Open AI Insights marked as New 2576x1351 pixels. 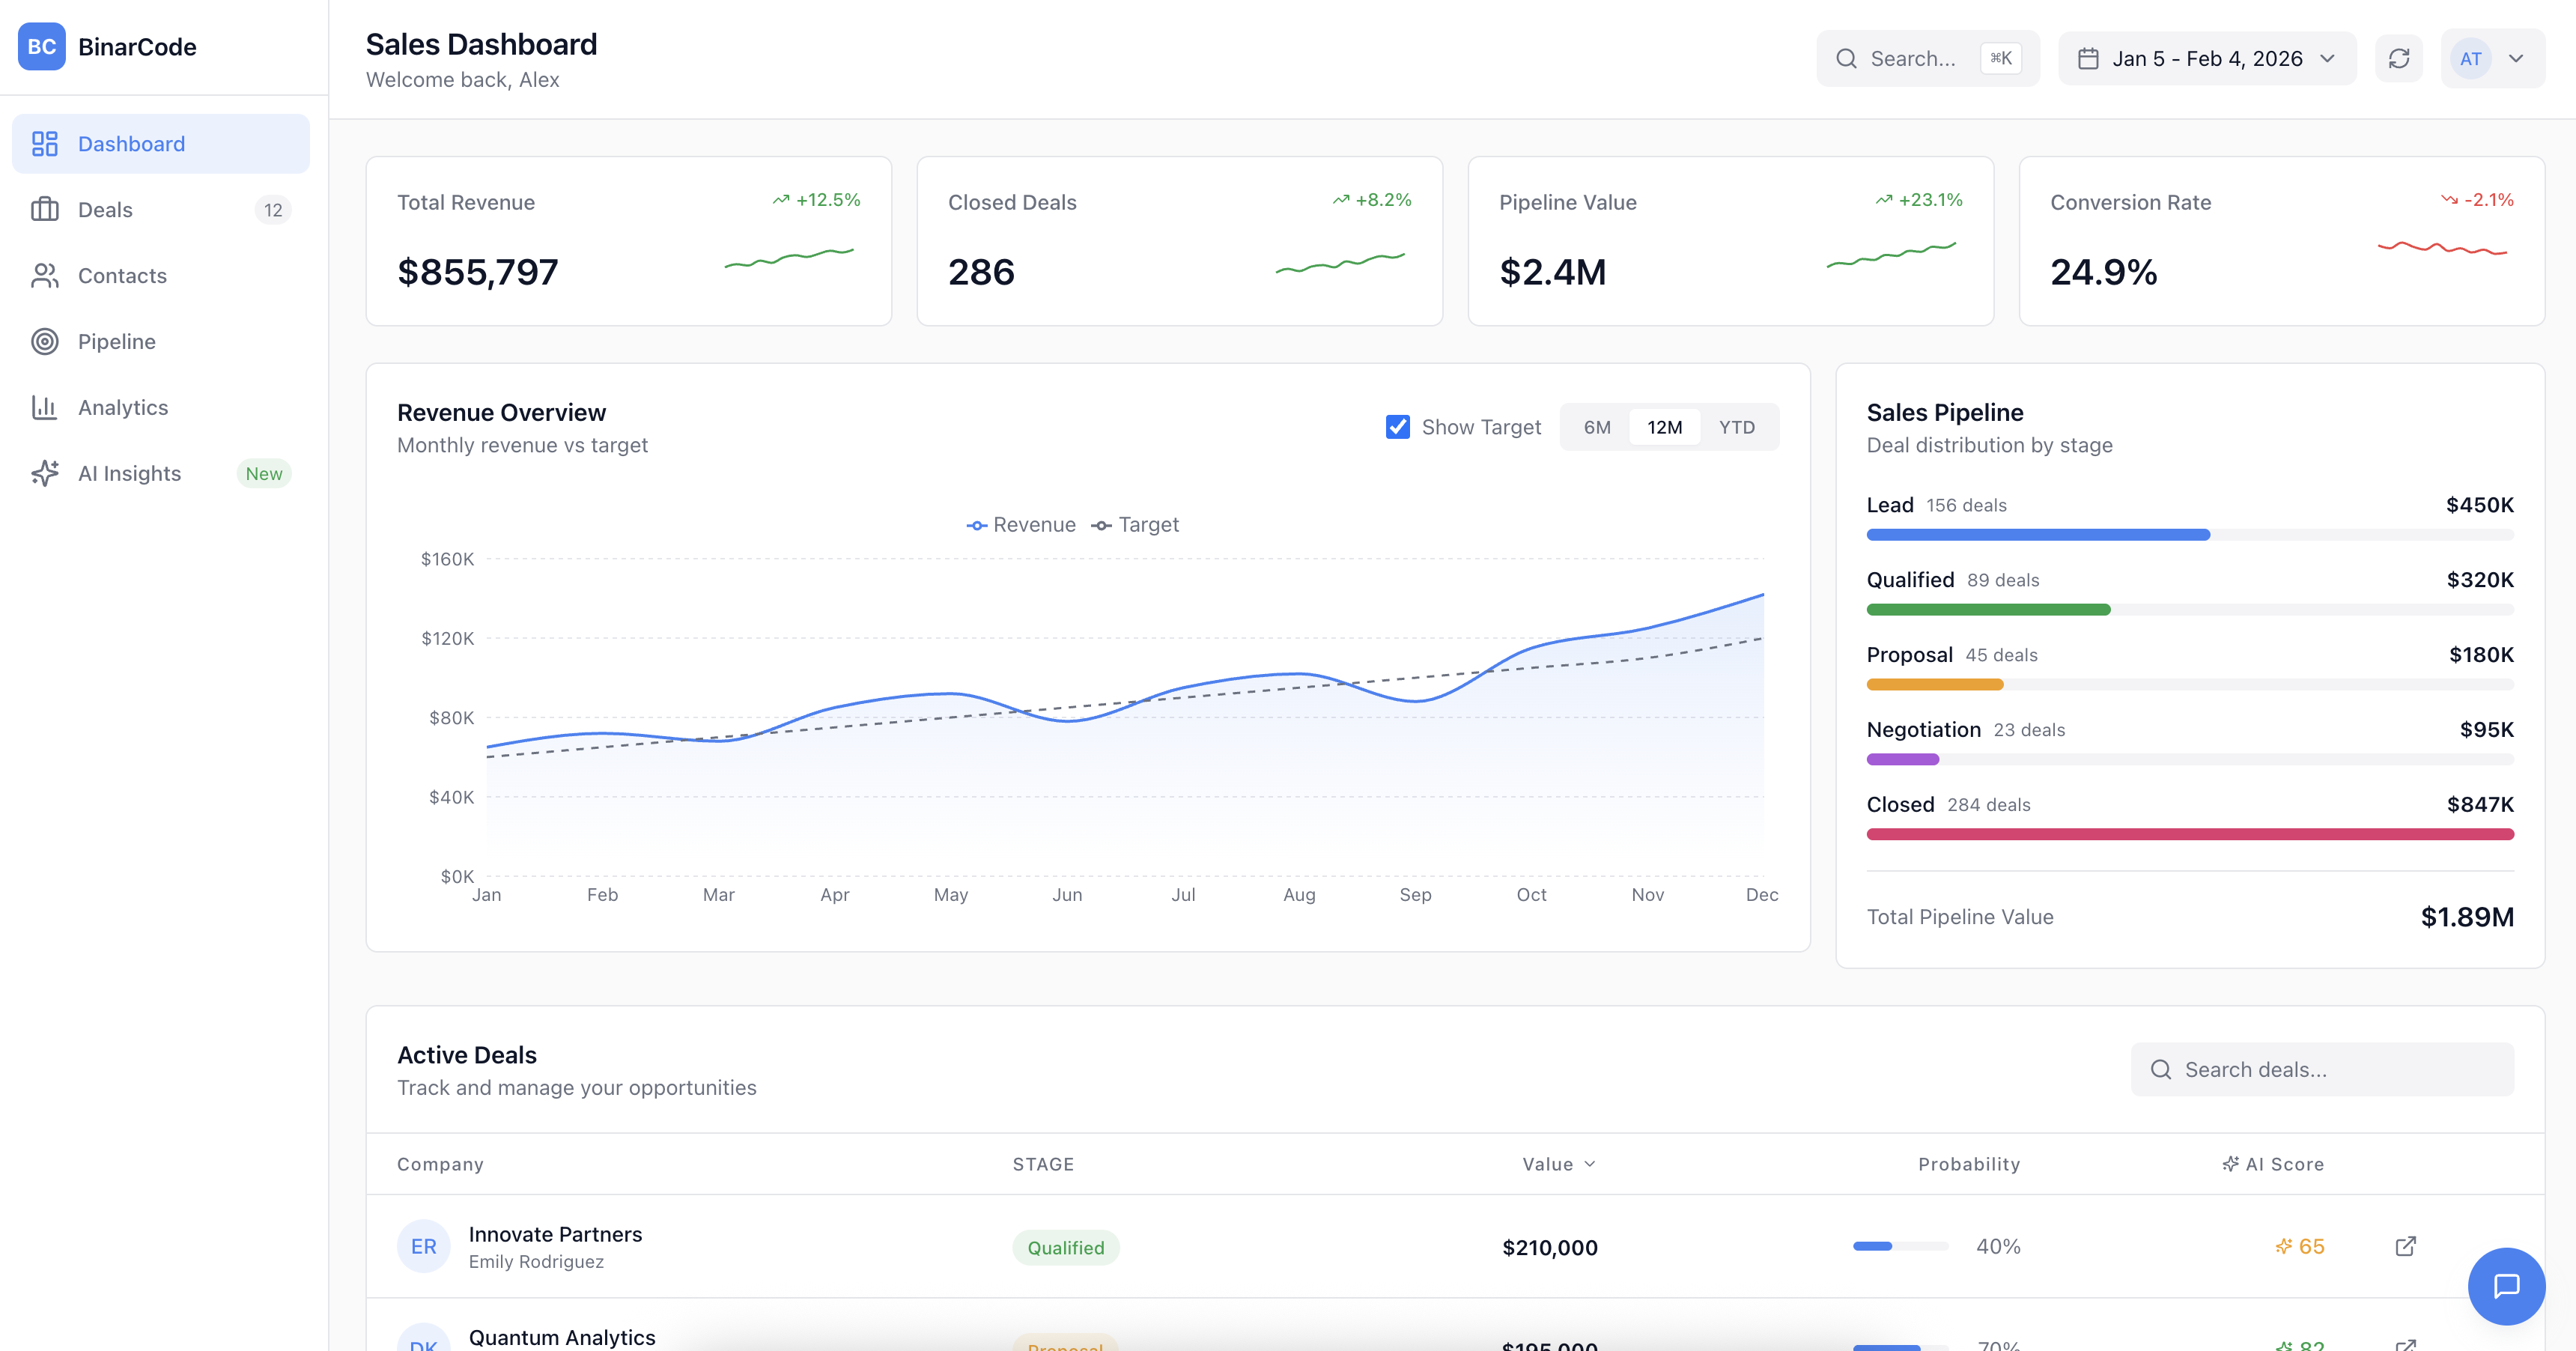pos(129,473)
